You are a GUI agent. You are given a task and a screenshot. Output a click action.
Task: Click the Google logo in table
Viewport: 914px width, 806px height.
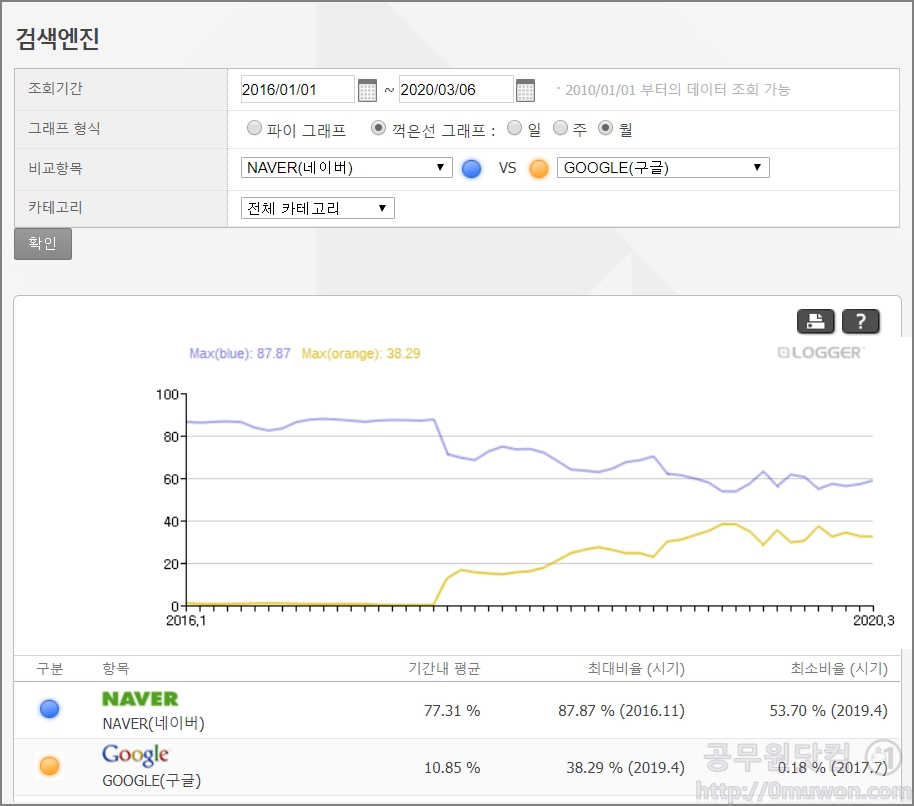(135, 755)
